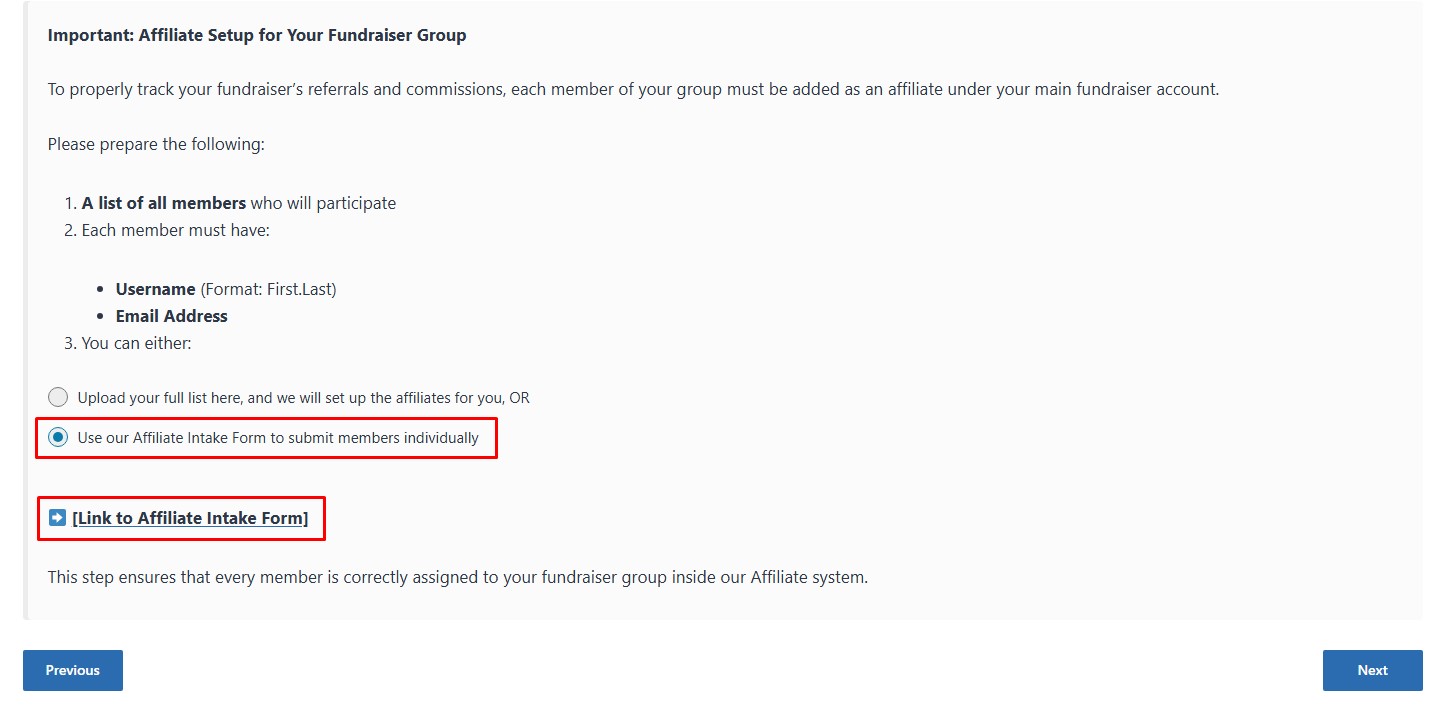The height and width of the screenshot is (710, 1434).
Task: Click the "OR" ending the upload option
Action: tap(519, 398)
